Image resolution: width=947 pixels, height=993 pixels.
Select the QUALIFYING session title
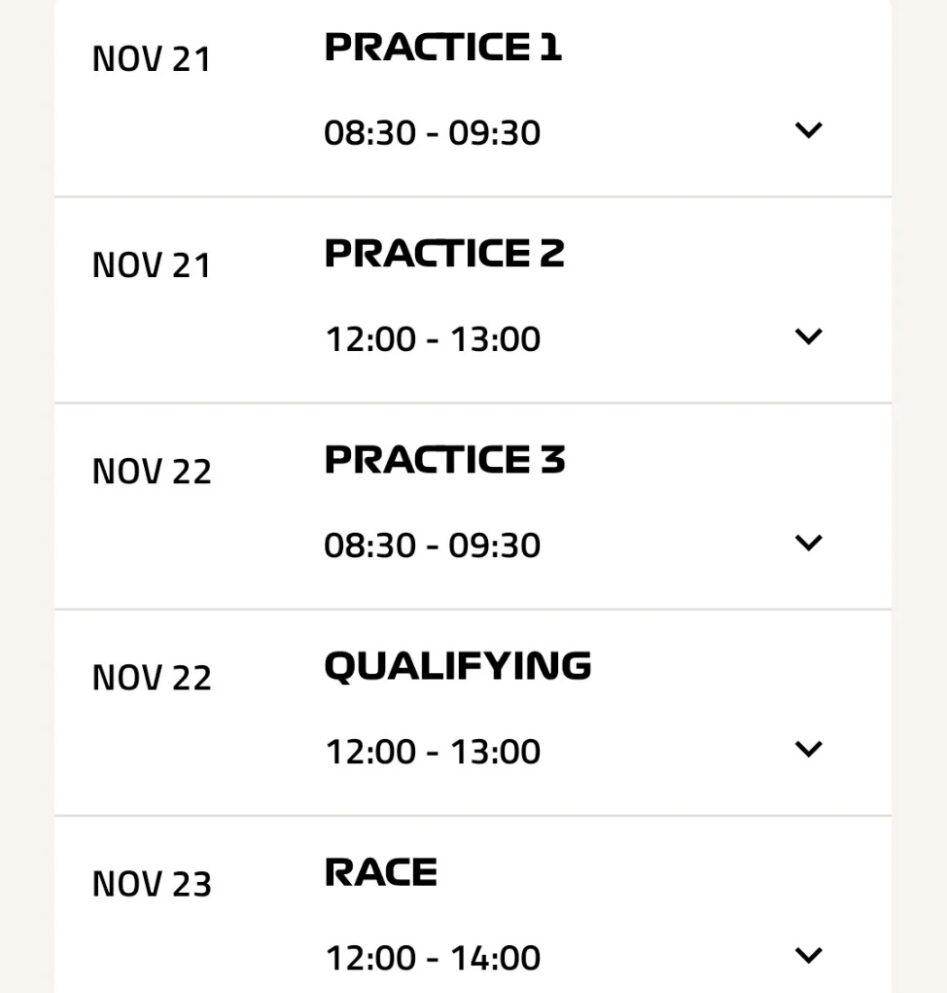(457, 666)
